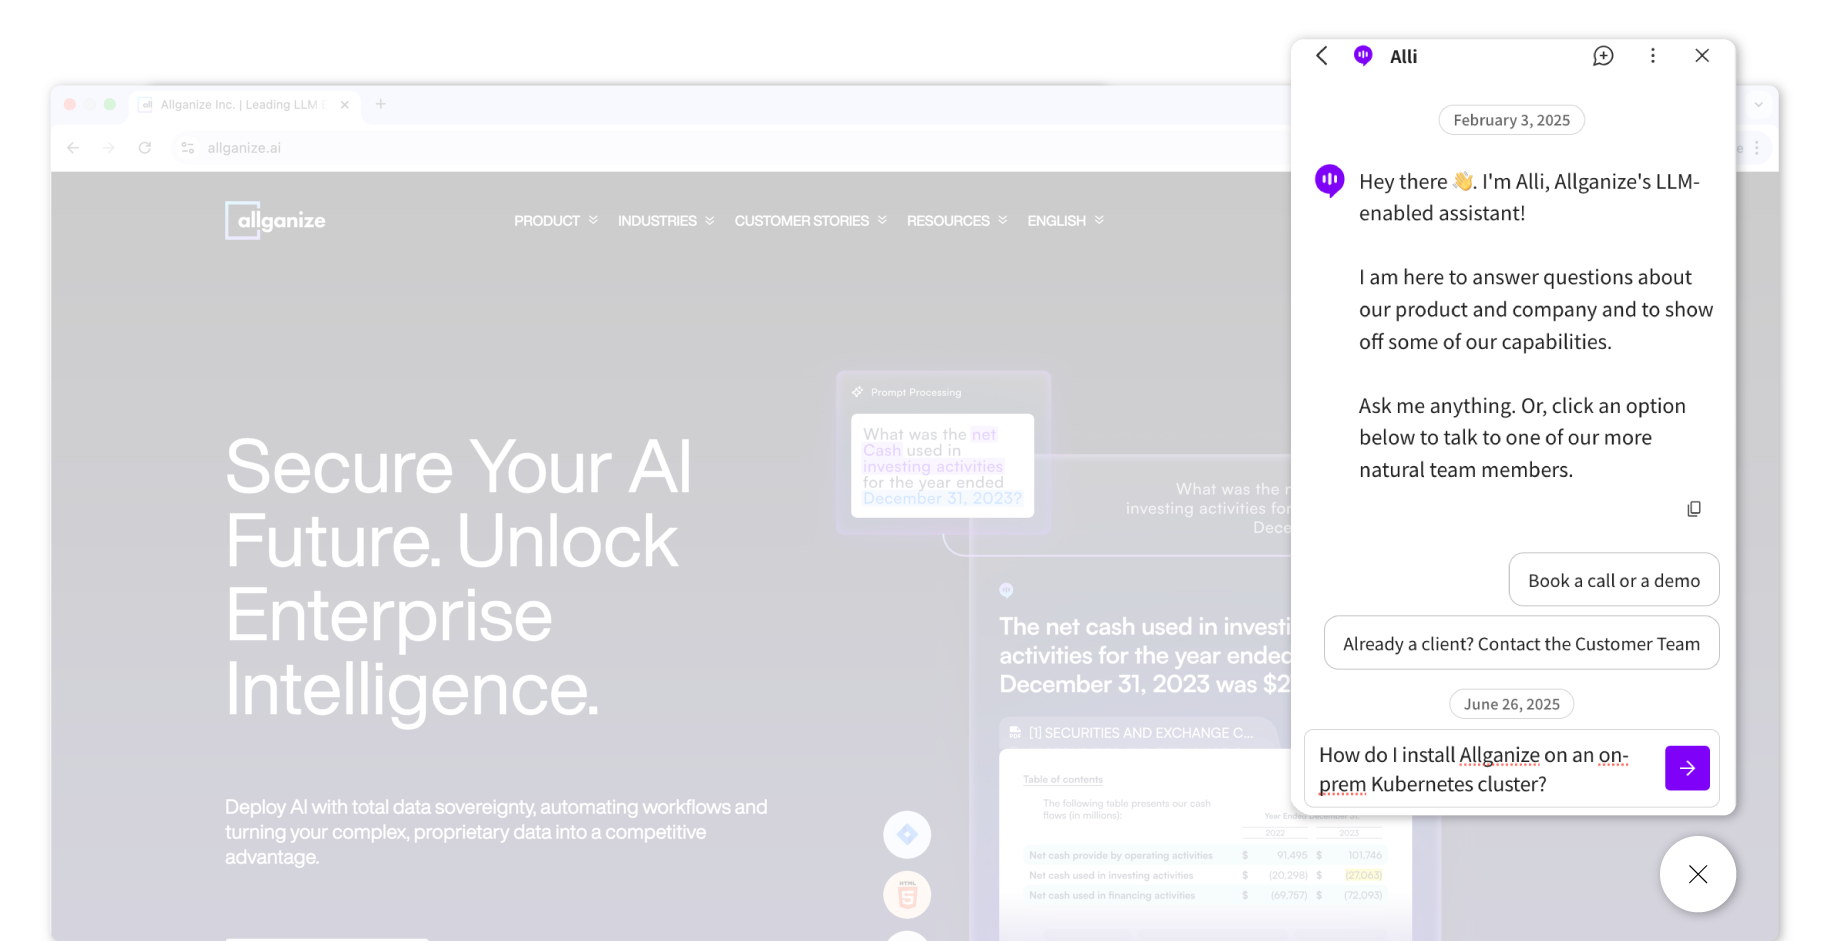
Task: Send the typed message with purple arrow
Action: coord(1687,768)
